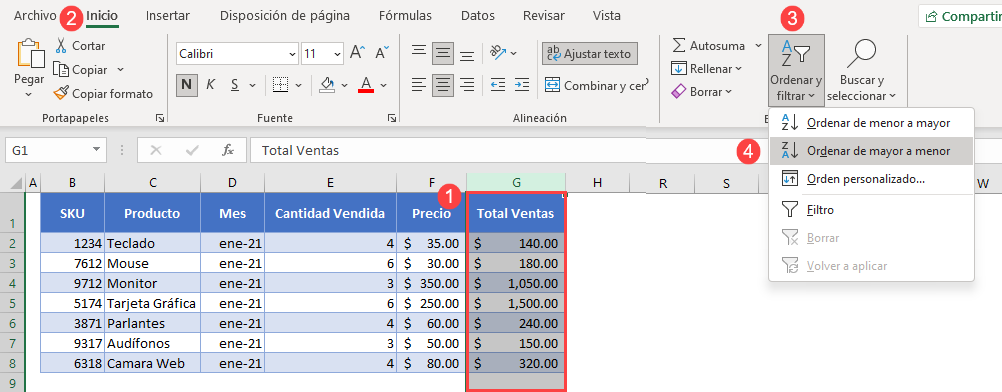Open Pegar dropdown arrow
This screenshot has width=1002, height=392.
click(x=29, y=94)
